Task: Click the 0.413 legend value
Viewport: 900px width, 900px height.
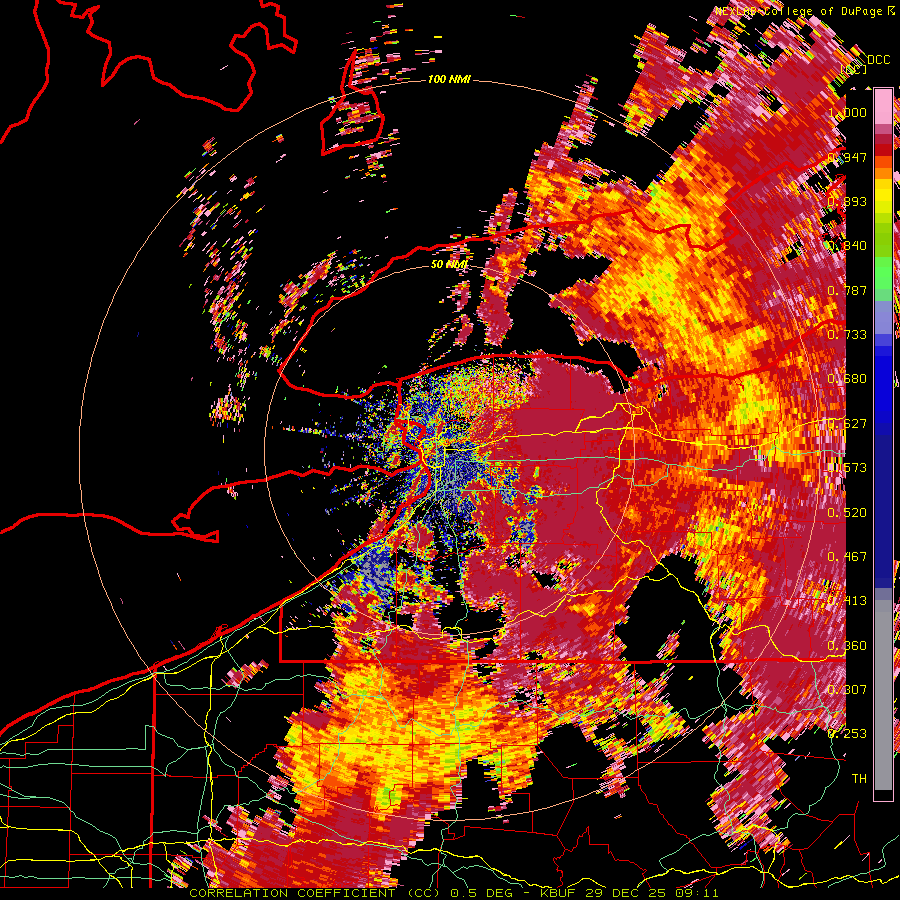Action: 847,601
